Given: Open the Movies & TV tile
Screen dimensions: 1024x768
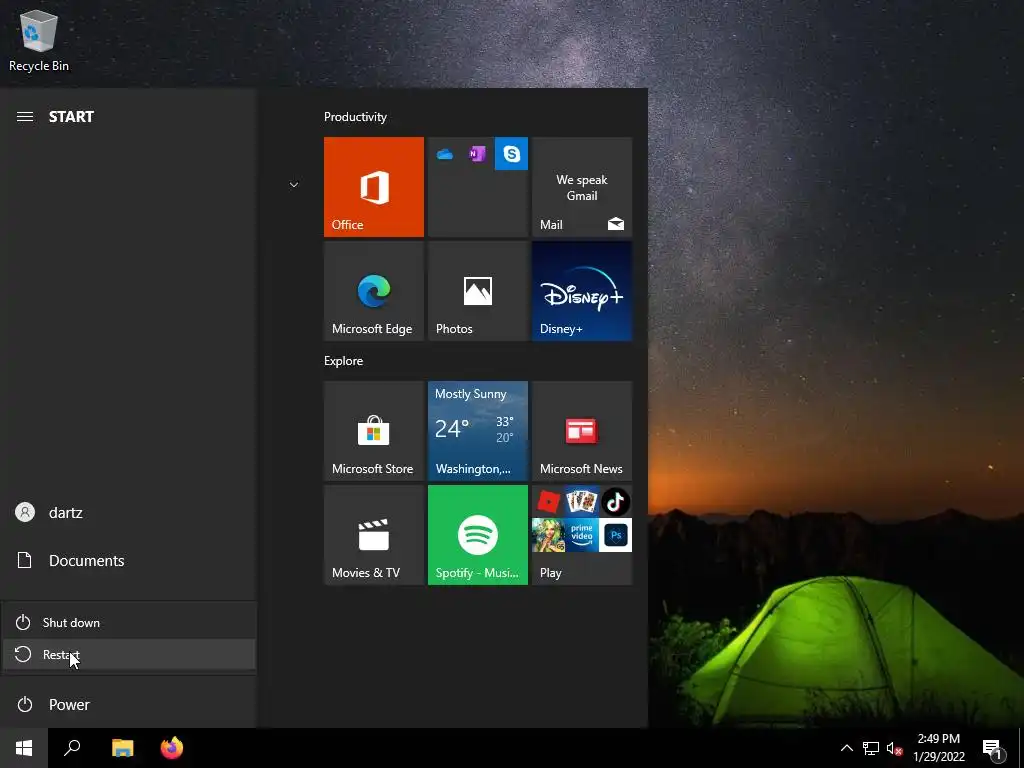Looking at the screenshot, I should (x=374, y=535).
